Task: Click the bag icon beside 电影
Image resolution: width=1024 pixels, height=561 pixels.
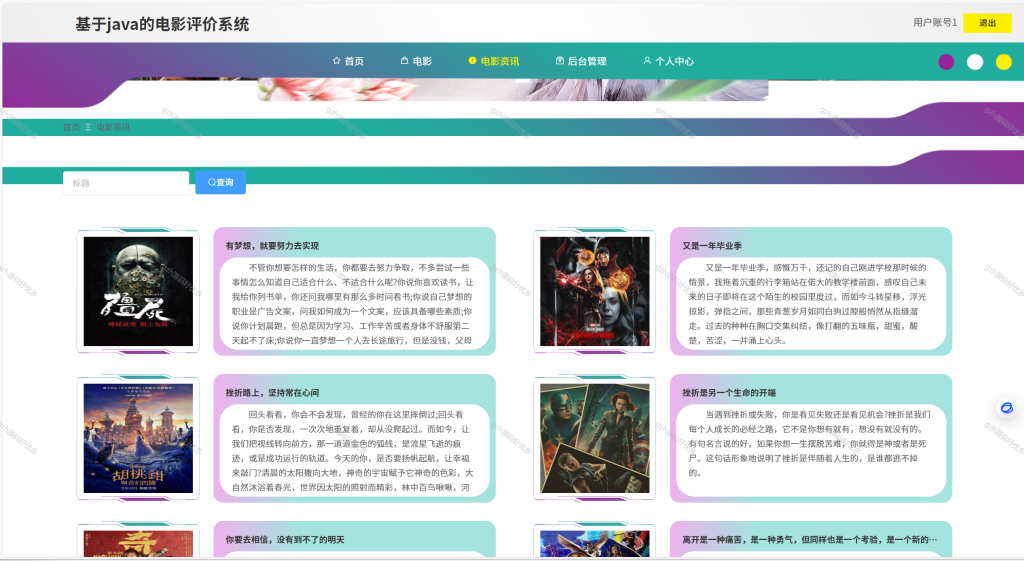Action: point(404,61)
